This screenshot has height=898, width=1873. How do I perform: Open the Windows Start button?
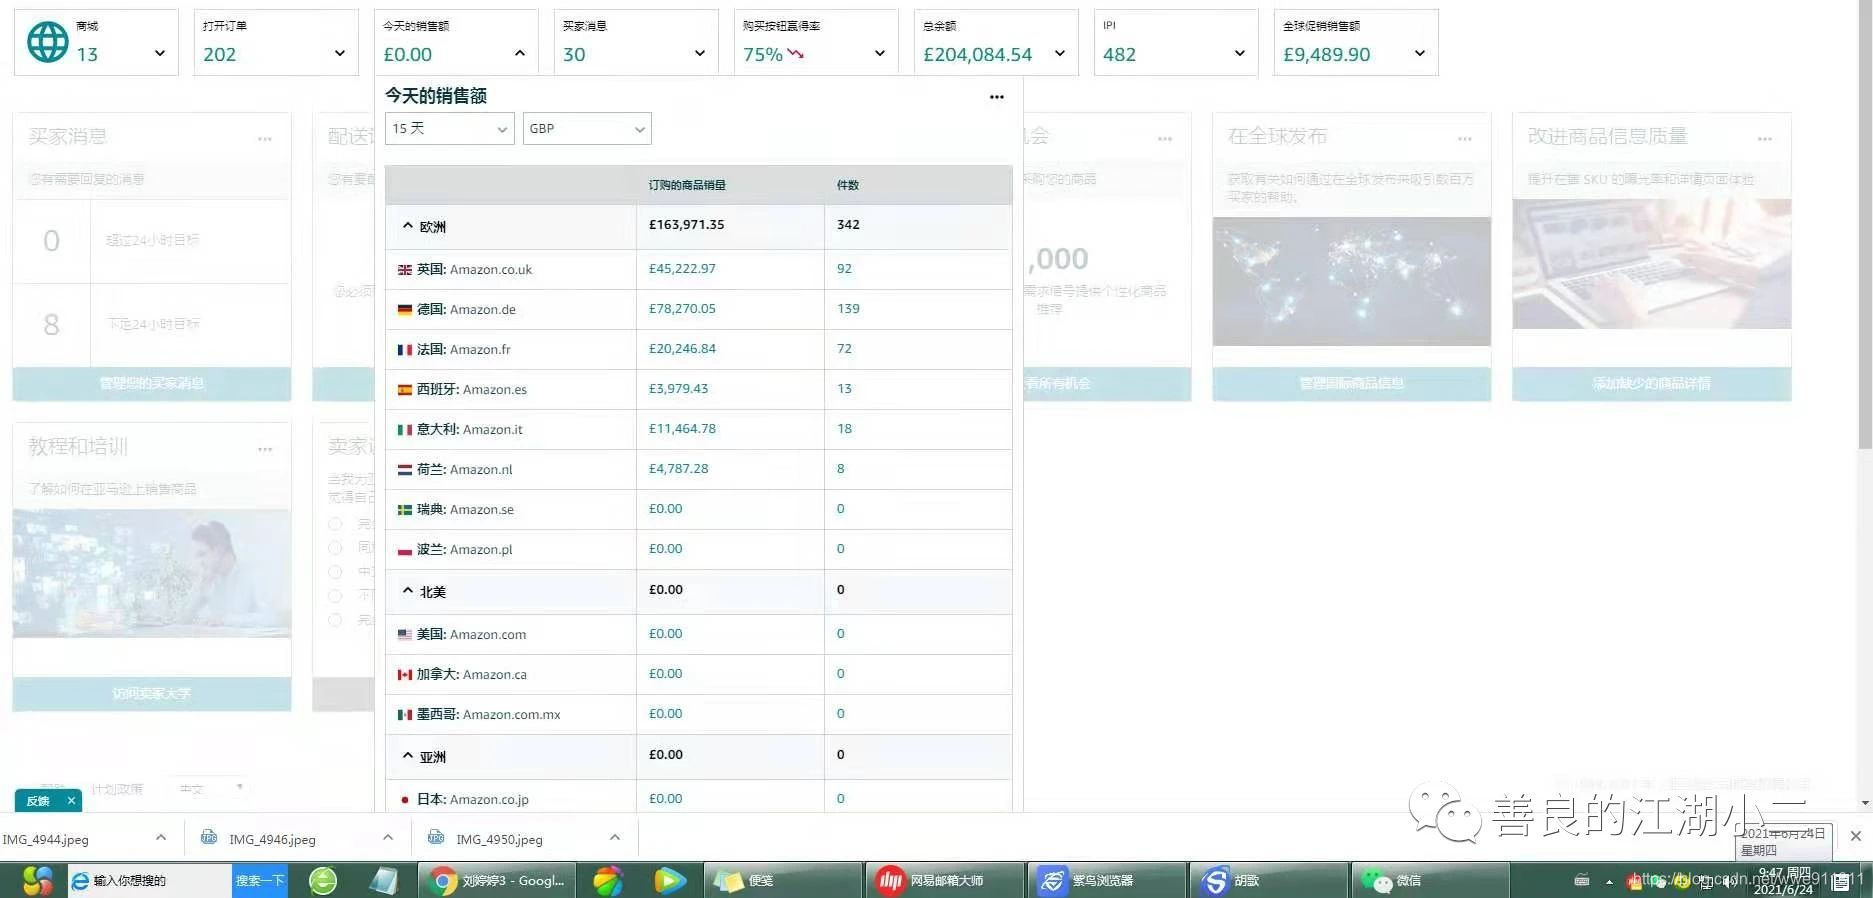point(37,880)
